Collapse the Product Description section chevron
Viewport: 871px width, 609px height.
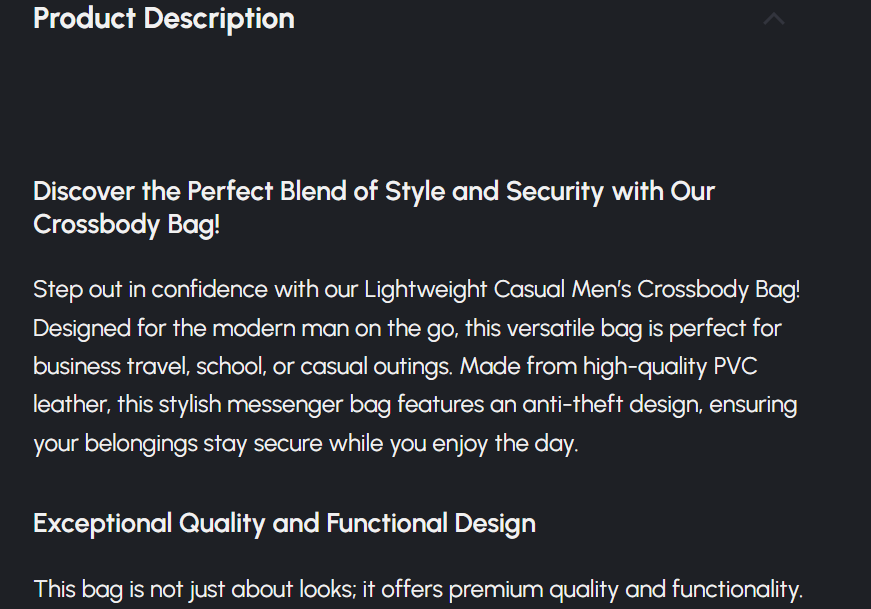pyautogui.click(x=773, y=19)
